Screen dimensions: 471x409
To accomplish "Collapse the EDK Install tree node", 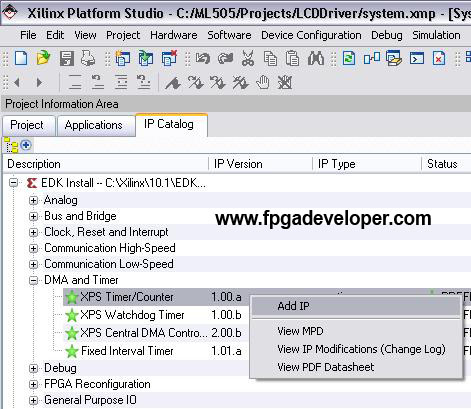I will pyautogui.click(x=14, y=183).
